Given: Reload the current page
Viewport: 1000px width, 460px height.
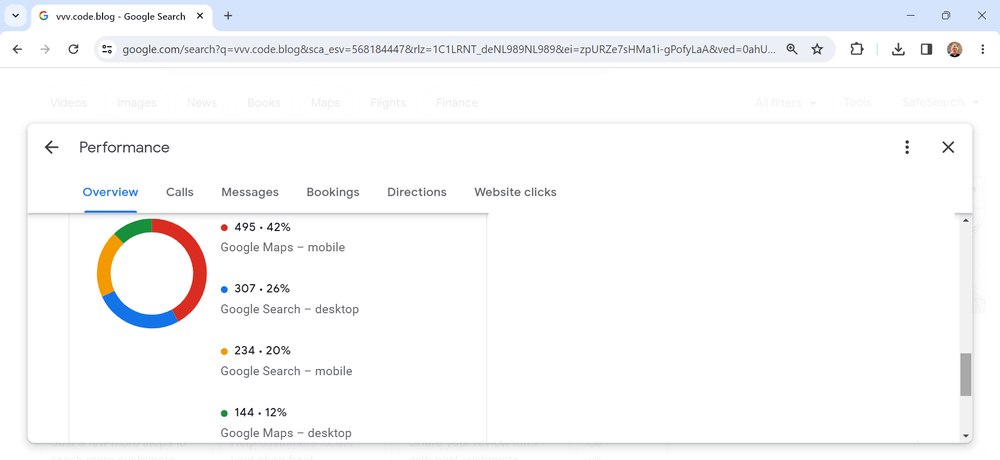Looking at the screenshot, I should point(73,49).
